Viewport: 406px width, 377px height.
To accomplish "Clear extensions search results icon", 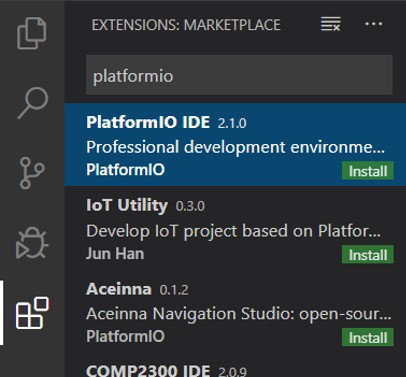I will (330, 24).
